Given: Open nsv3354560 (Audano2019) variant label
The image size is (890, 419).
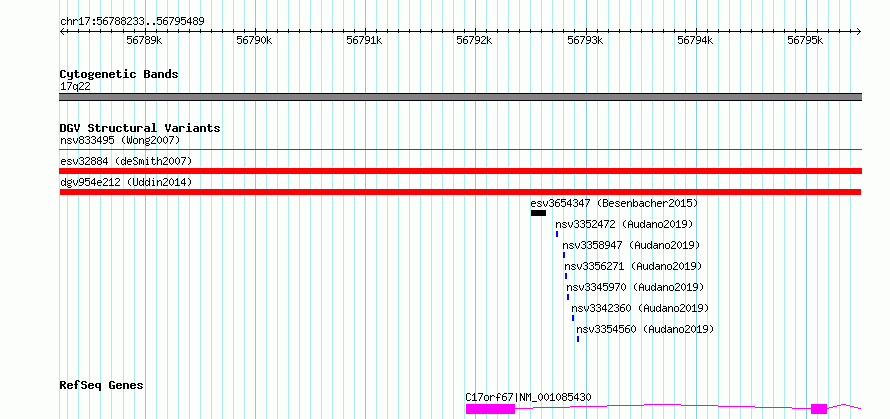Looking at the screenshot, I should 645,329.
